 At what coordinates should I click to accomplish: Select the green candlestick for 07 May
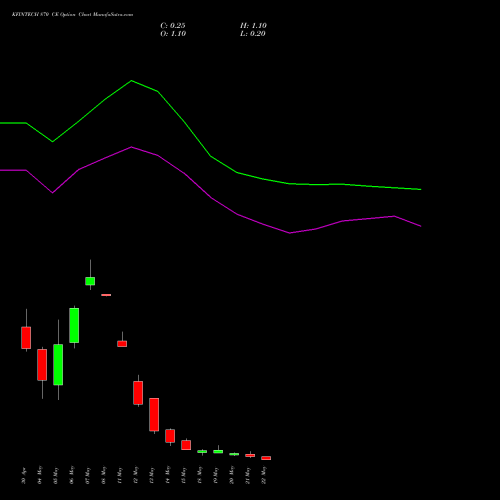90,281
